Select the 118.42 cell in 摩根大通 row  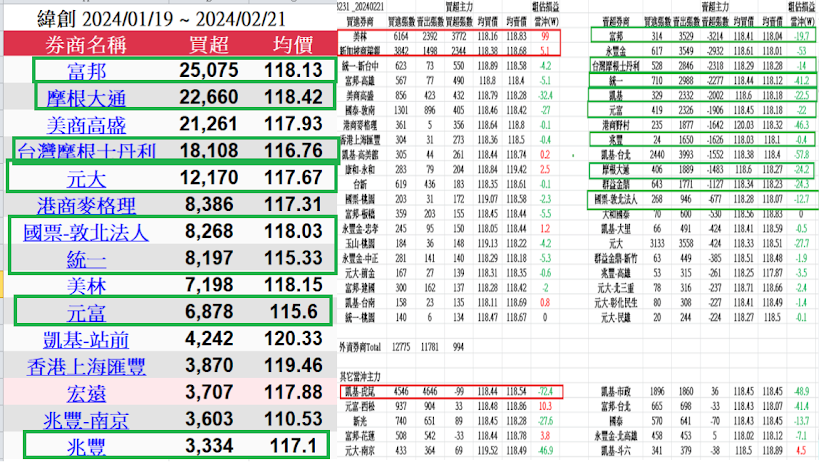point(293,97)
